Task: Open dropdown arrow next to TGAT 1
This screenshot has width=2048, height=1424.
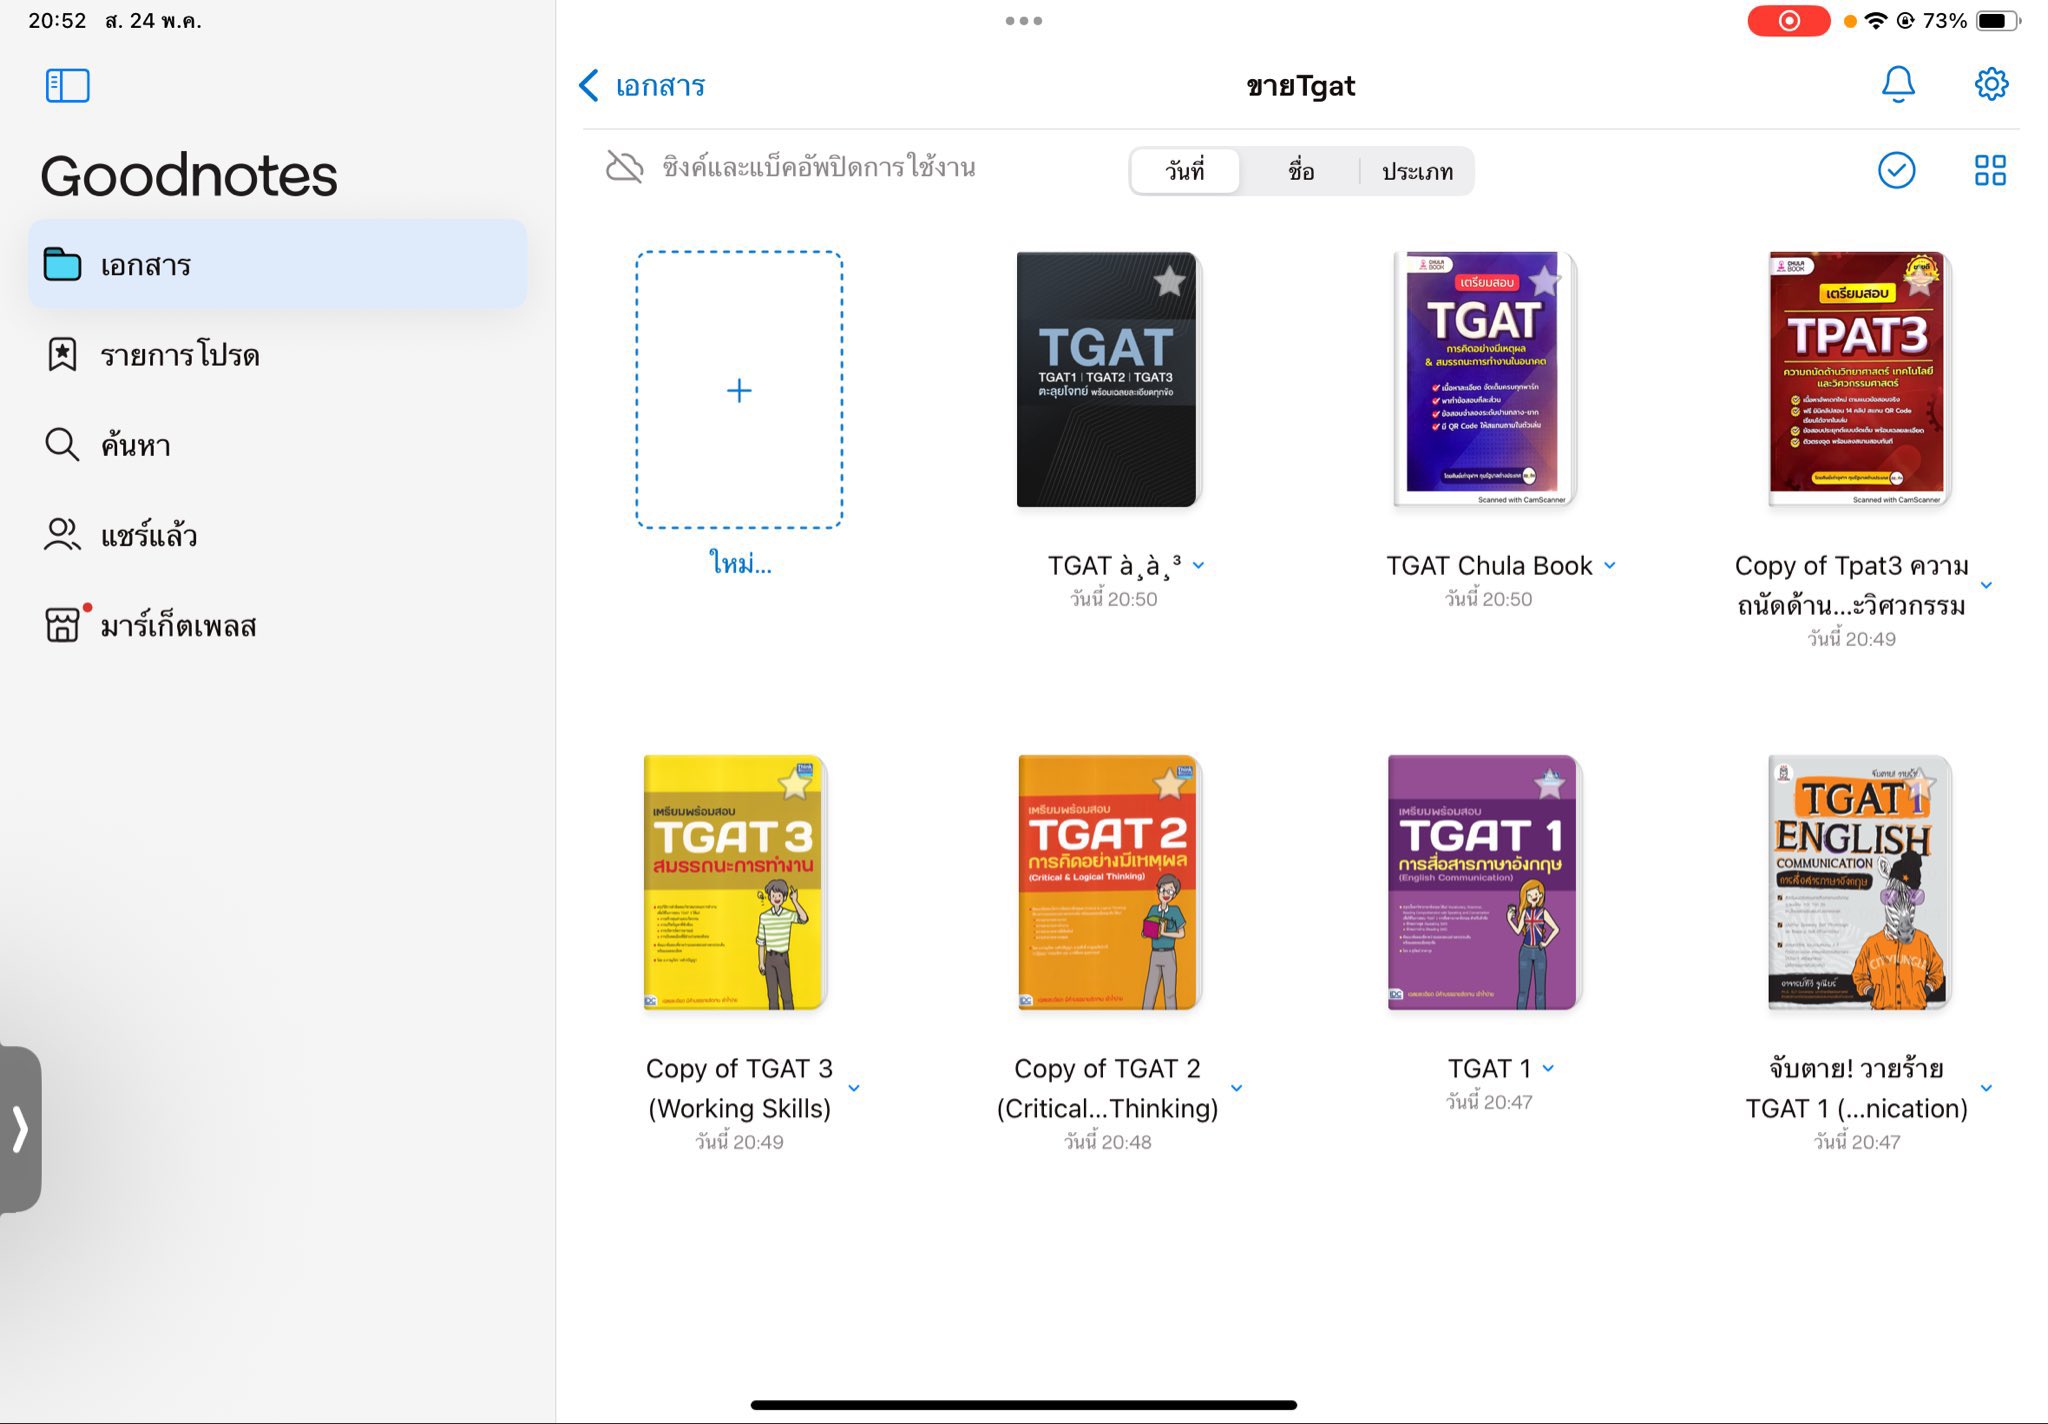Action: point(1548,1068)
